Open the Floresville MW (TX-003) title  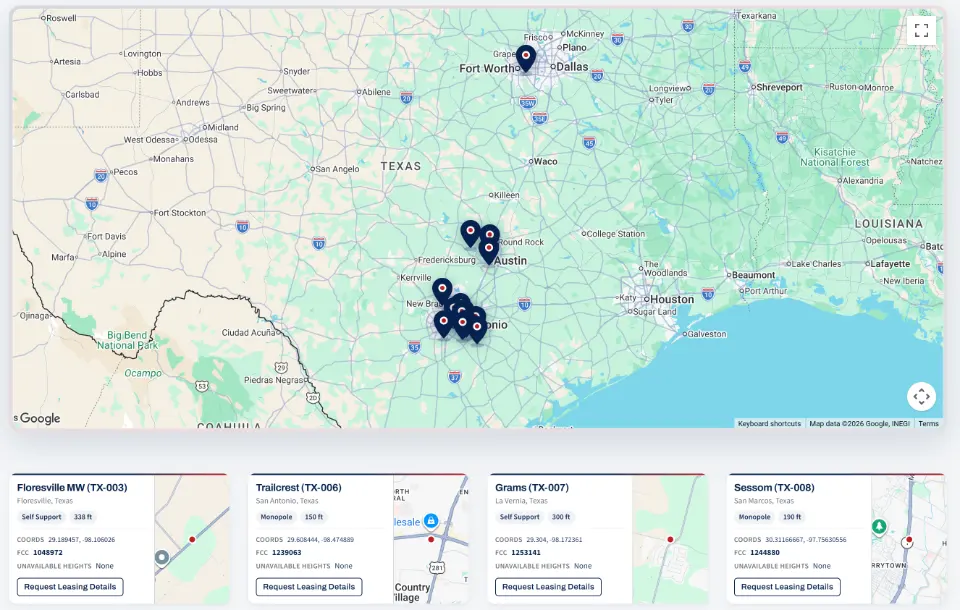click(x=72, y=488)
